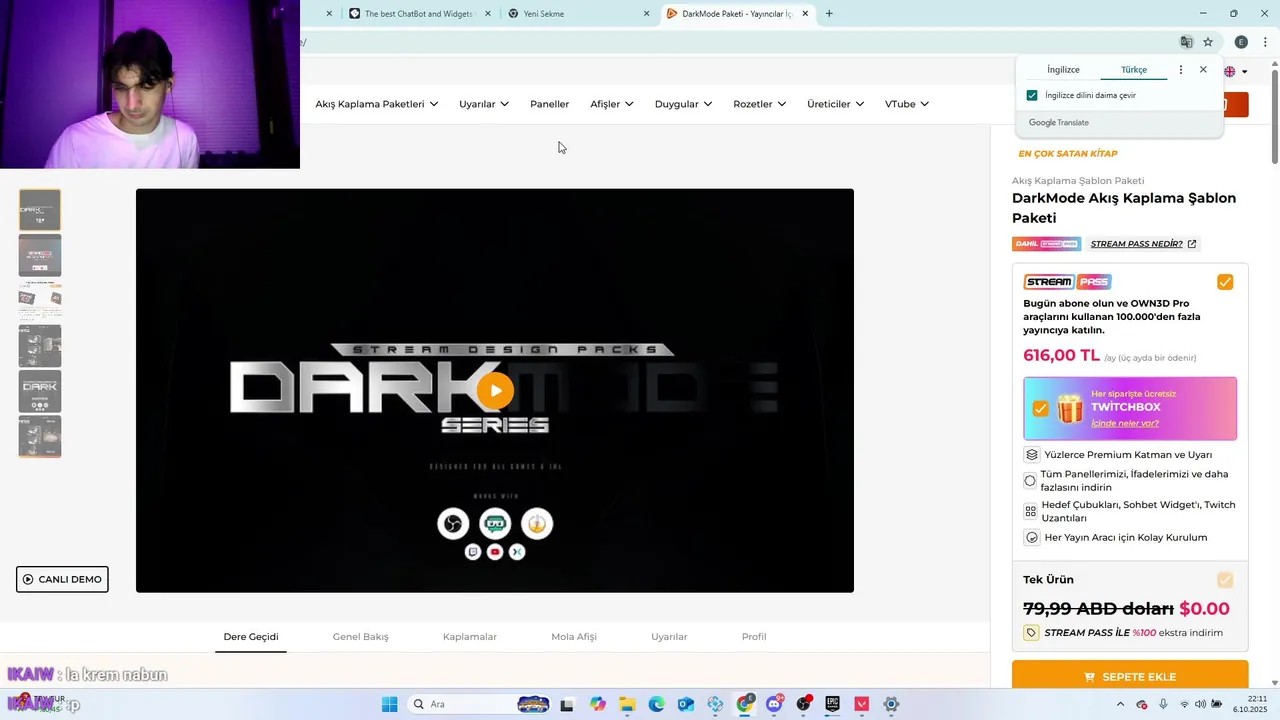Viewport: 1280px width, 720px height.
Task: Open Windows Start menu
Action: point(389,704)
